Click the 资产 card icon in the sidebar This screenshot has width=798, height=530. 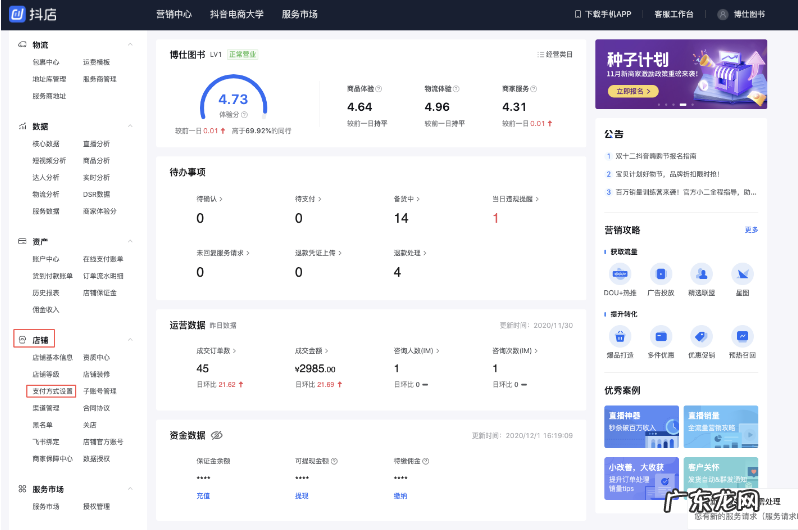coord(22,241)
